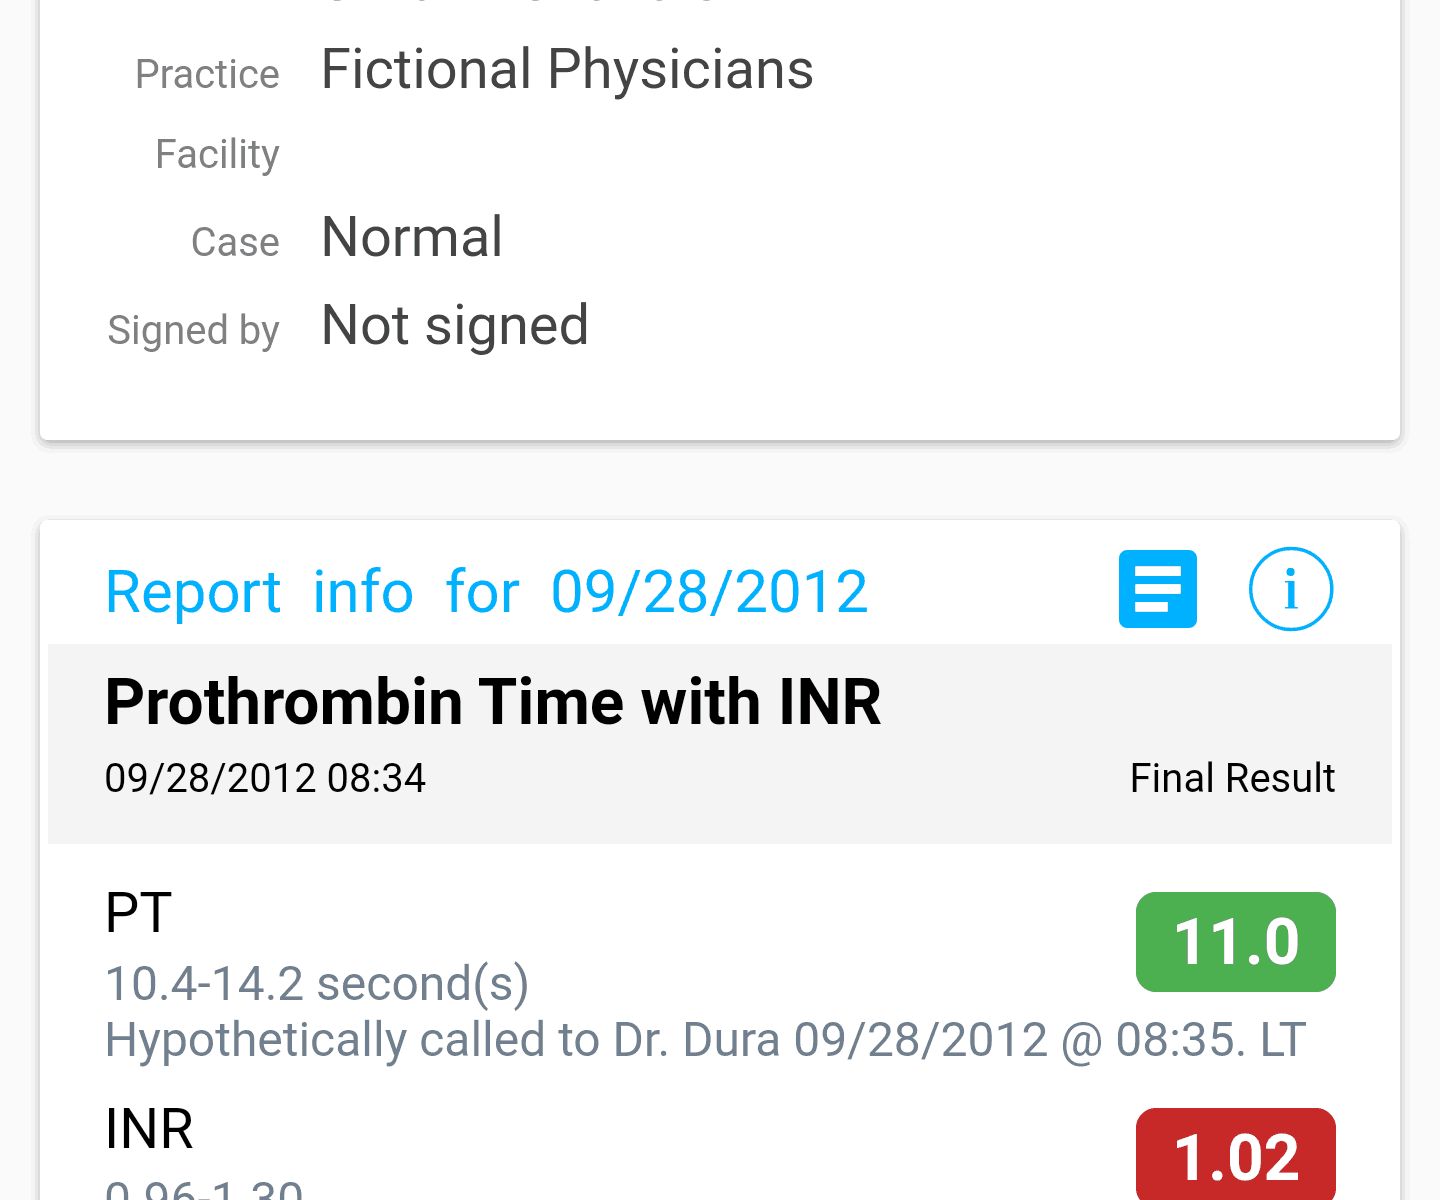Tap the Hypothetically called to Dr. Dura comment

point(705,1040)
